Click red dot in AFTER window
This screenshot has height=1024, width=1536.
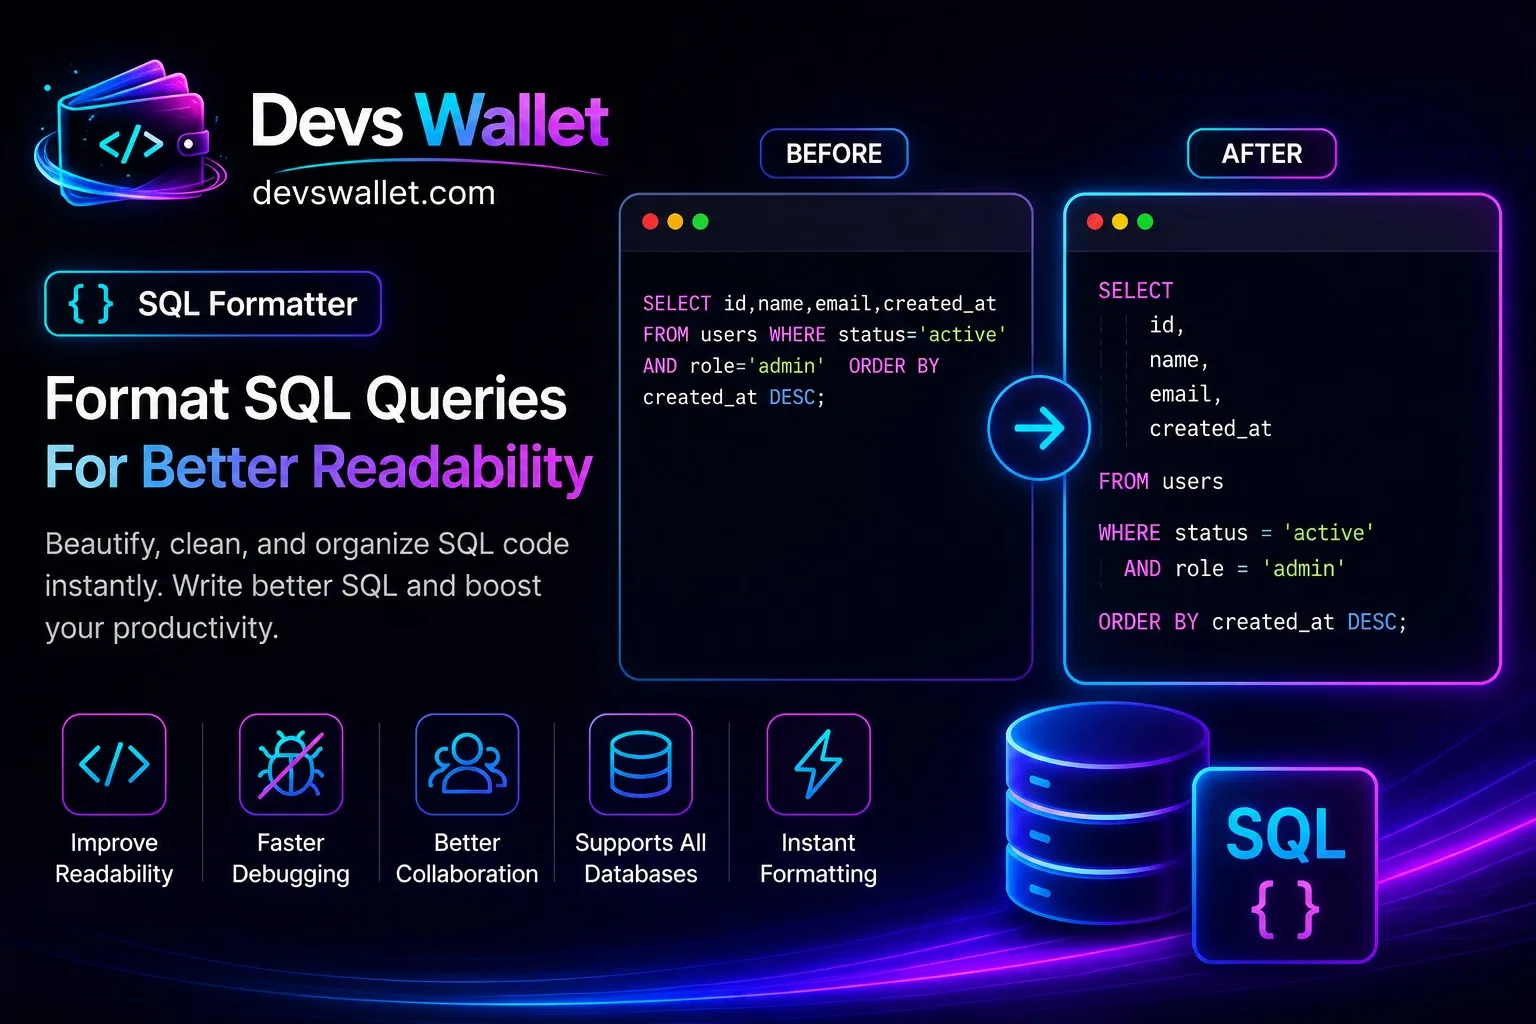1095,221
